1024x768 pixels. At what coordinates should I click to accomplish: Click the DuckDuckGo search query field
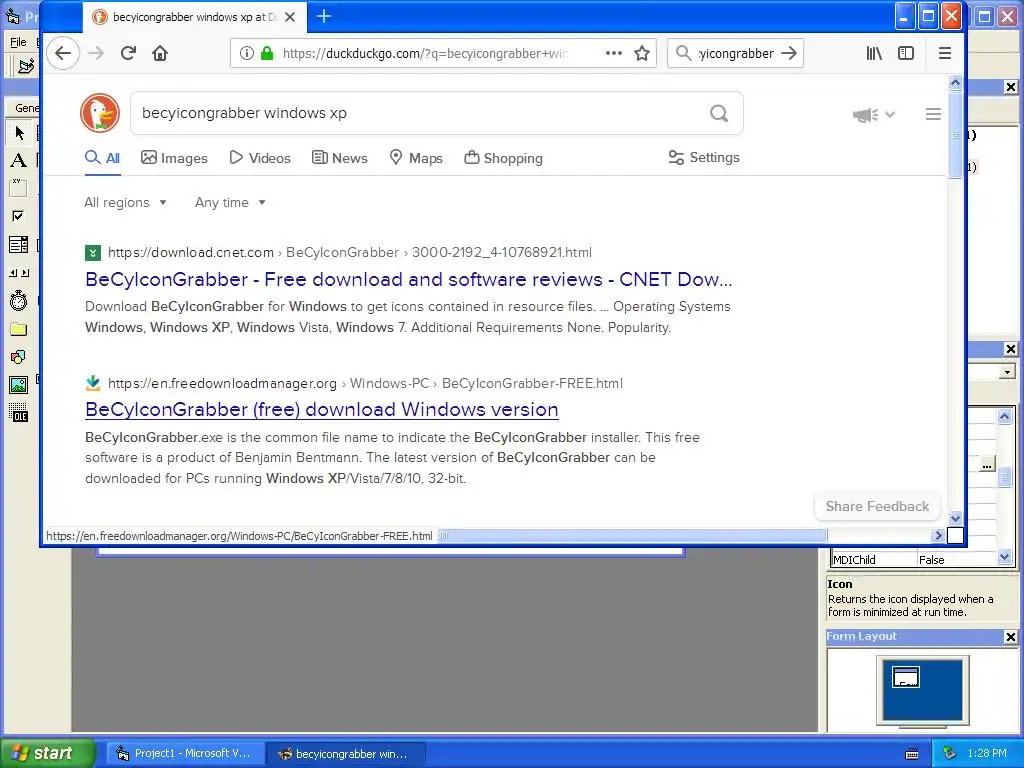pos(418,114)
